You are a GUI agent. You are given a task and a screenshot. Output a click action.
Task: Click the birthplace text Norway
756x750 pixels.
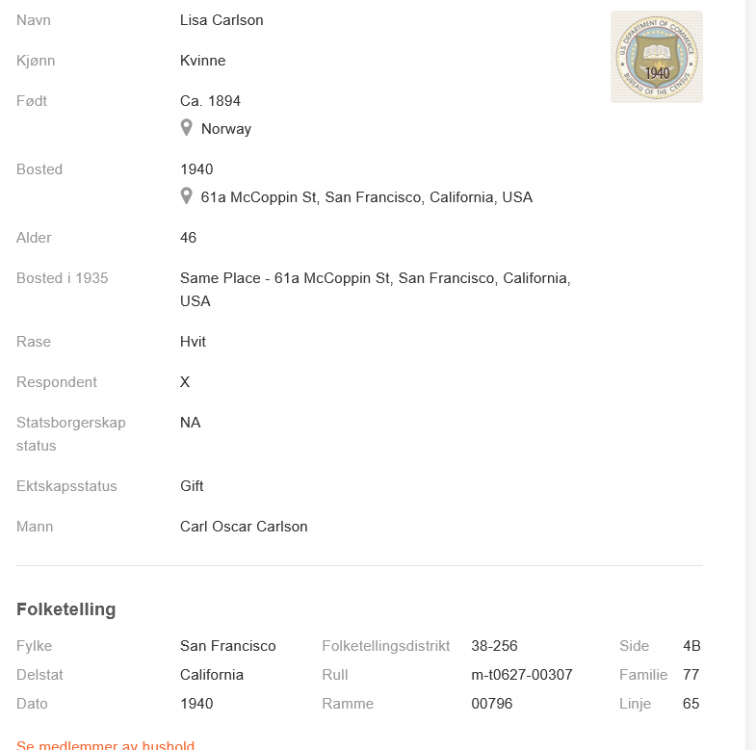(226, 129)
